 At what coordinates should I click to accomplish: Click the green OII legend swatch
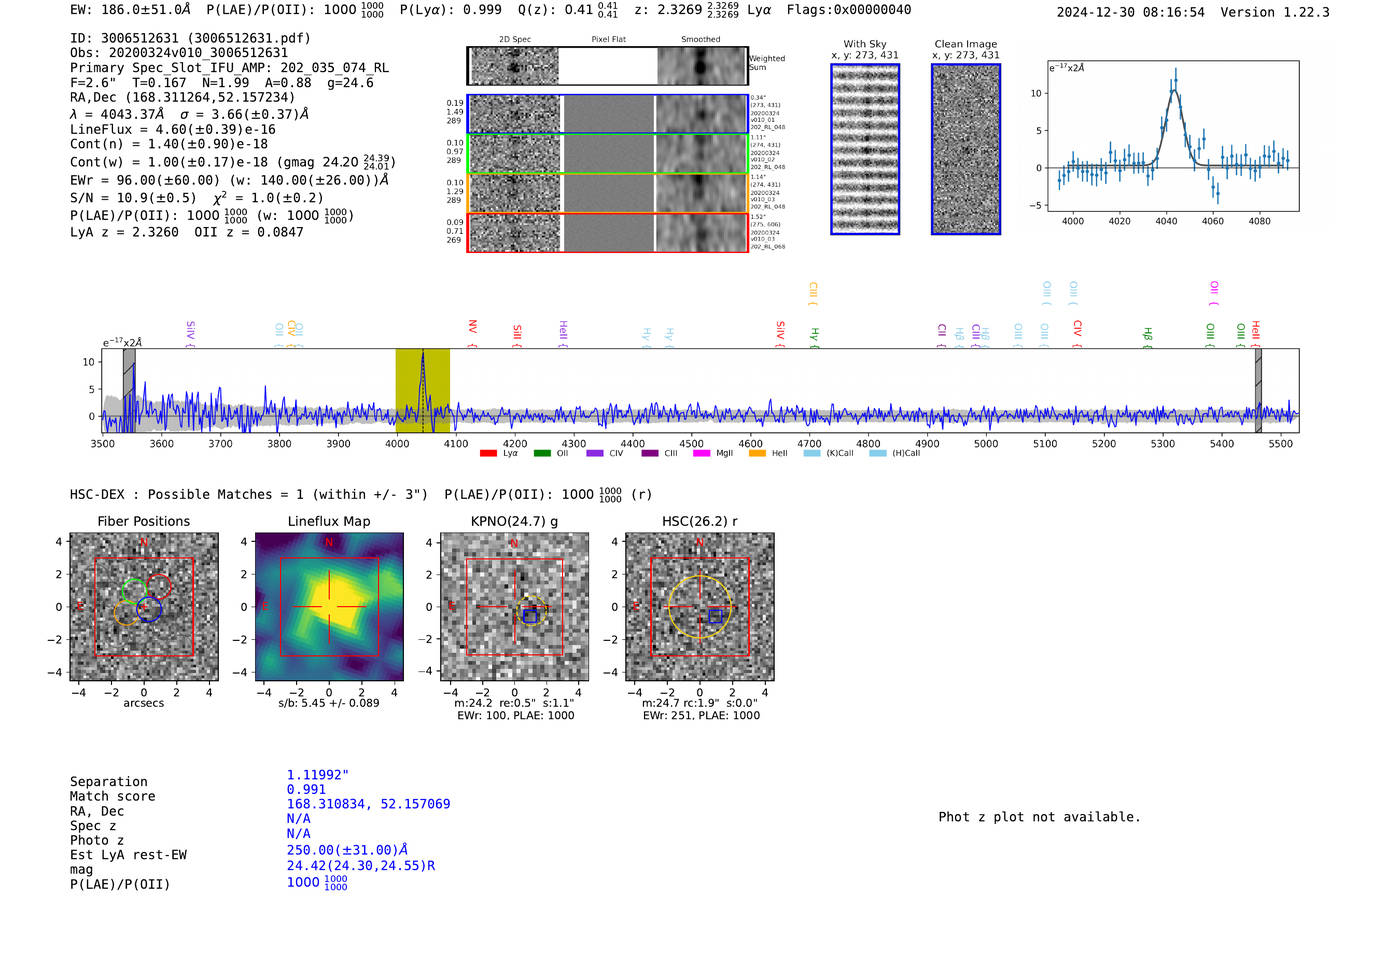542,454
